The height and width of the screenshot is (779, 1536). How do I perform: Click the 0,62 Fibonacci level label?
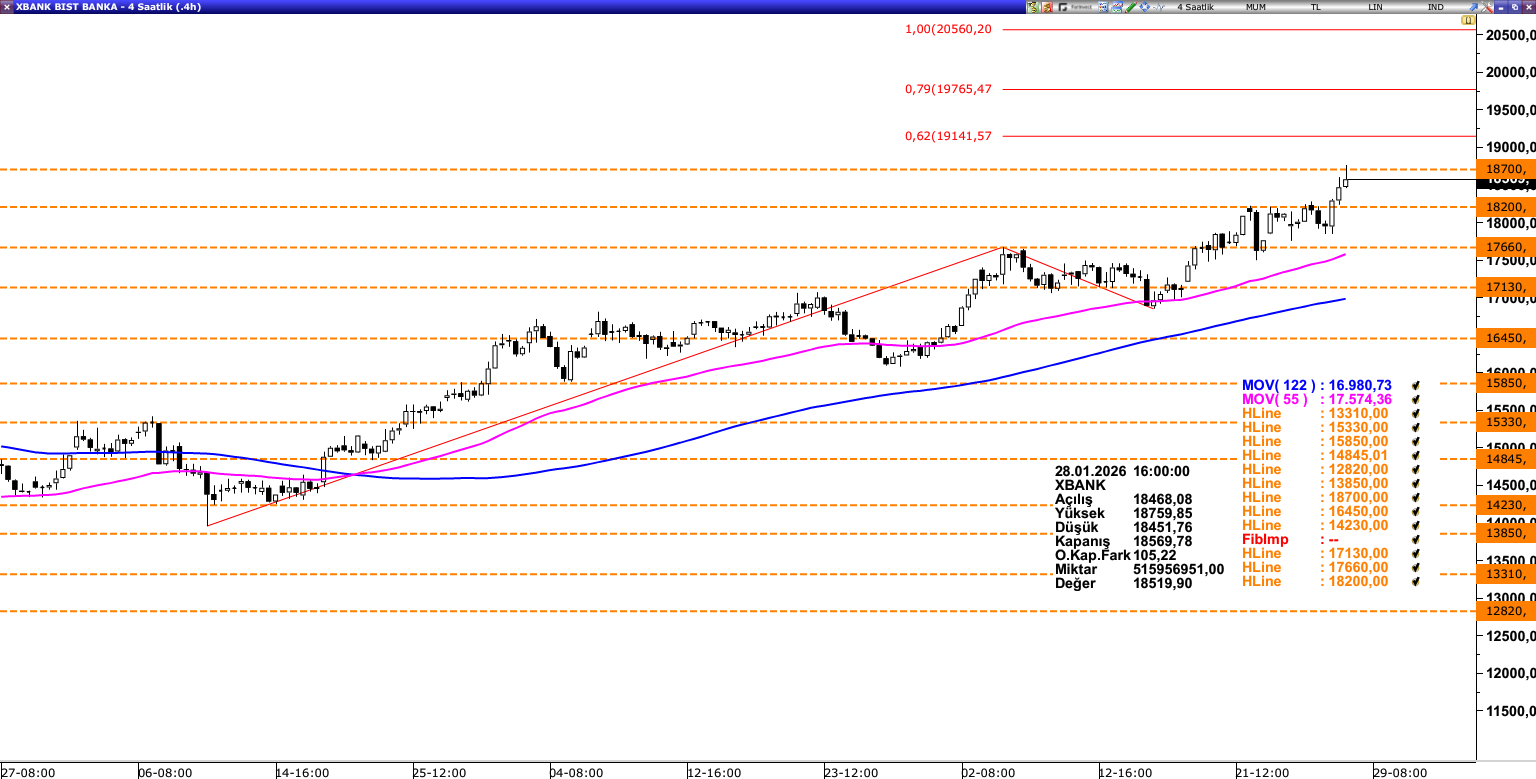[x=948, y=136]
